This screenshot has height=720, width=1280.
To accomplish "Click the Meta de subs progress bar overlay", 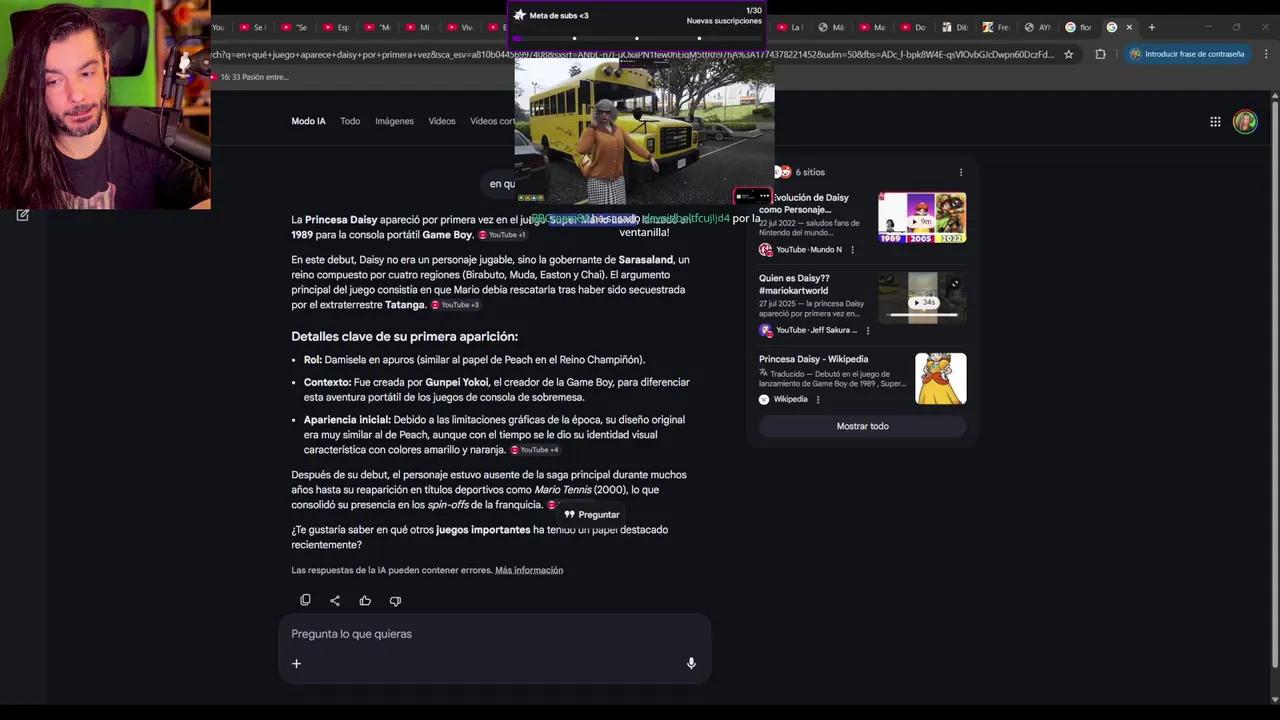I will [637, 38].
